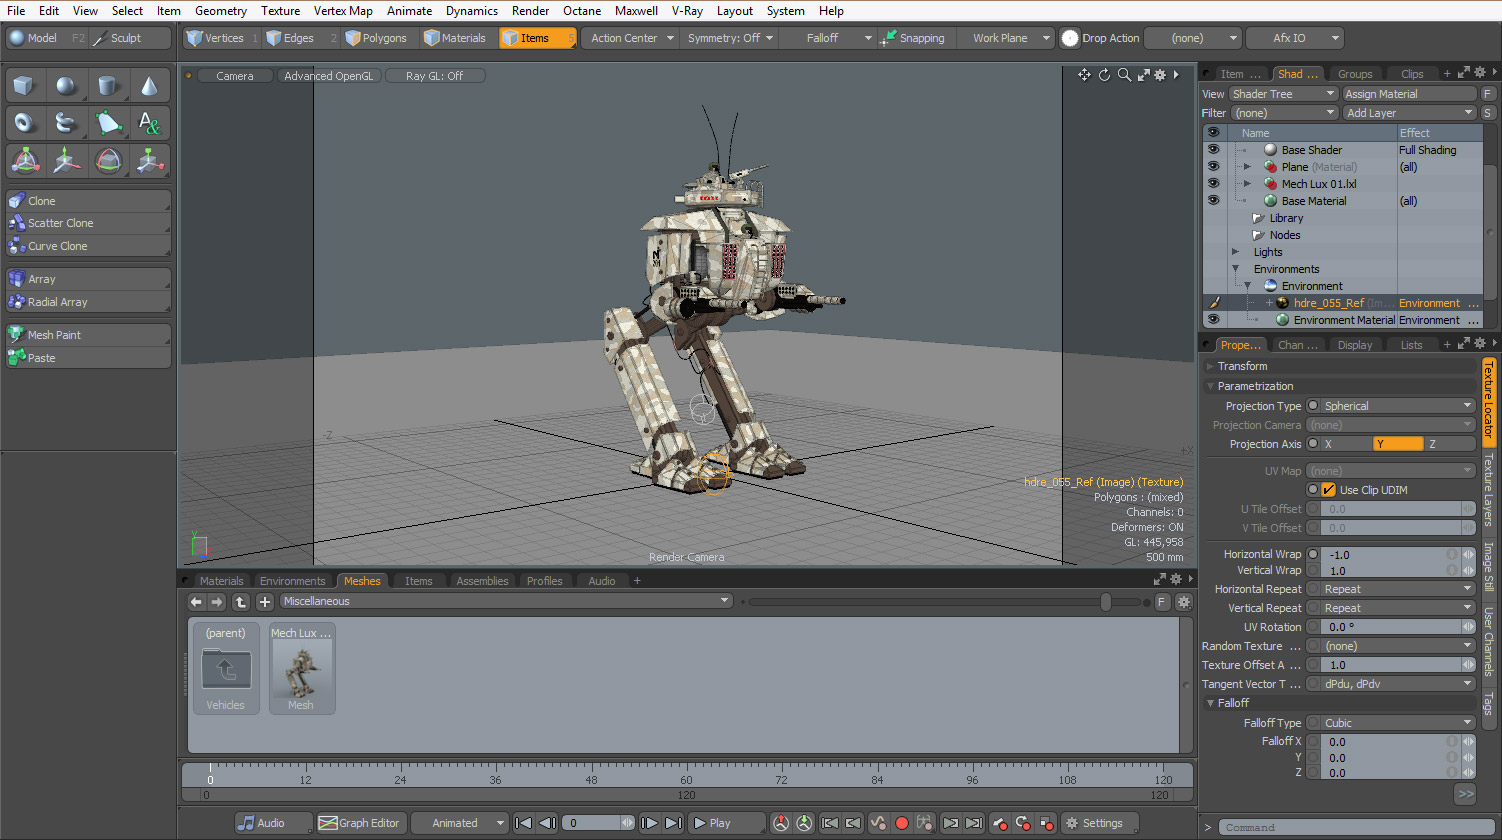Screen dimensions: 1502x840
Task: Open the parent Vehicles folder thumbnail
Action: coord(226,668)
